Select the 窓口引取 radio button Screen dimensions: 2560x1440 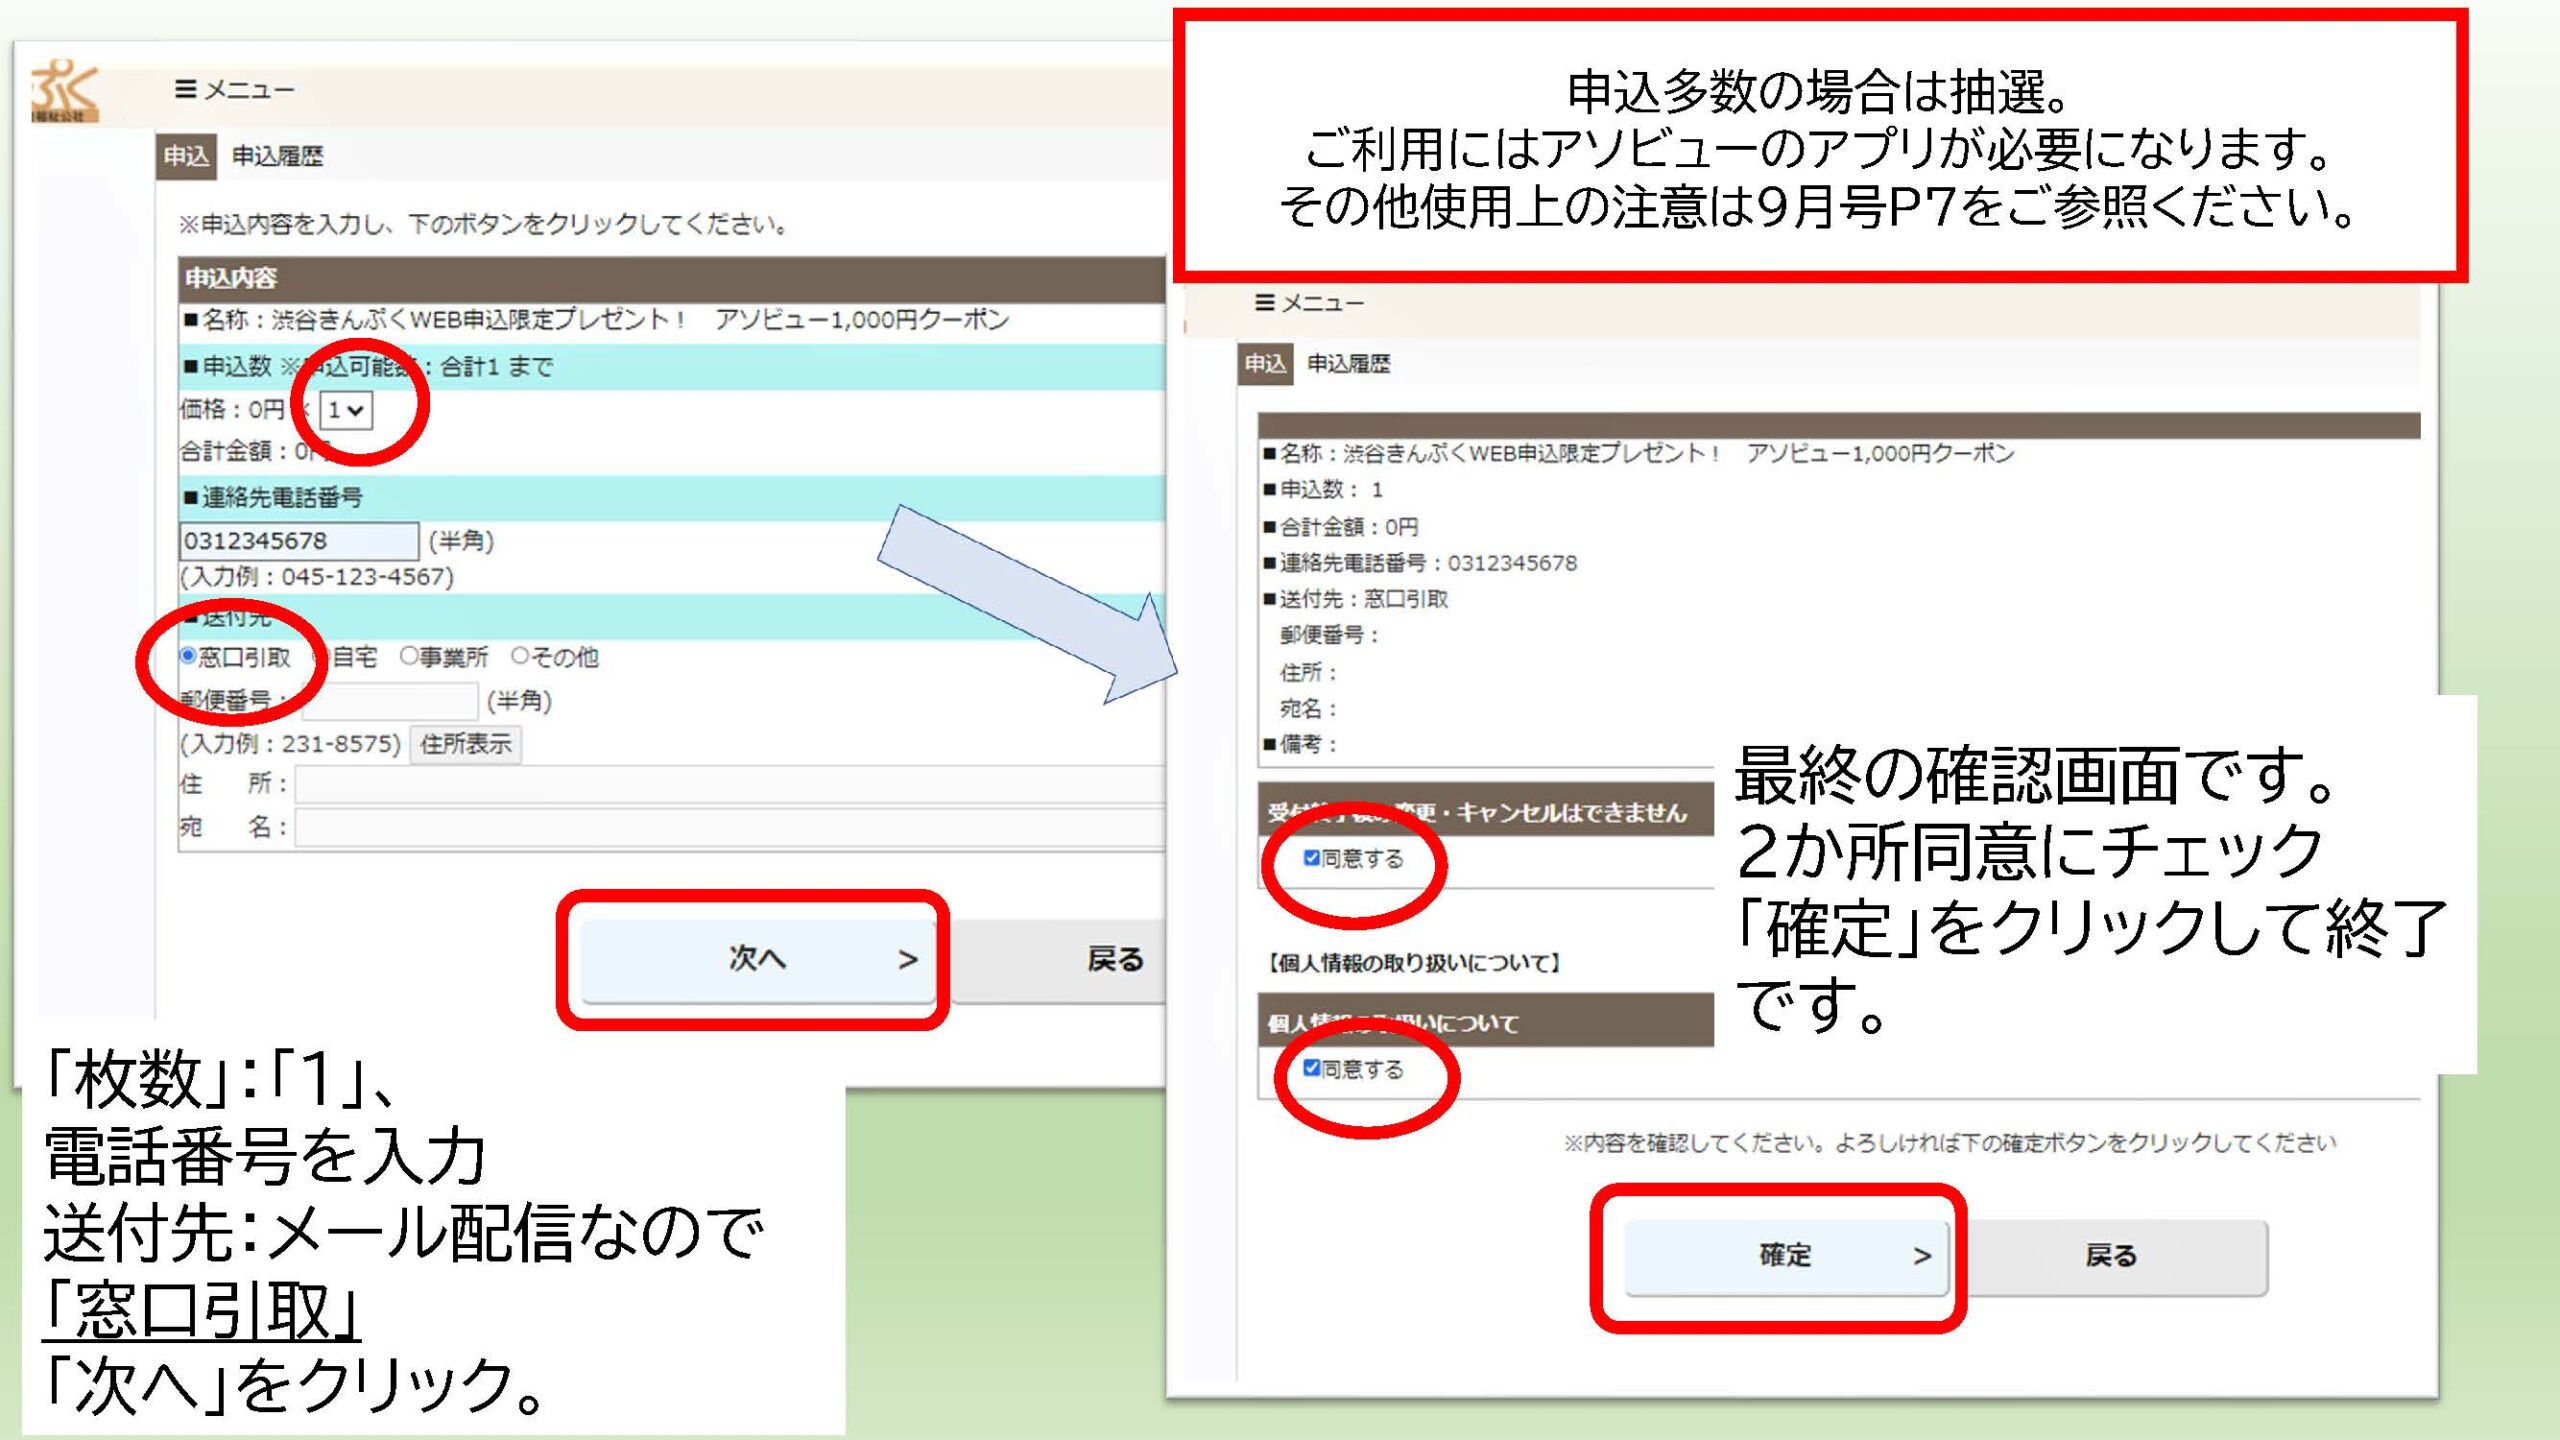(188, 656)
